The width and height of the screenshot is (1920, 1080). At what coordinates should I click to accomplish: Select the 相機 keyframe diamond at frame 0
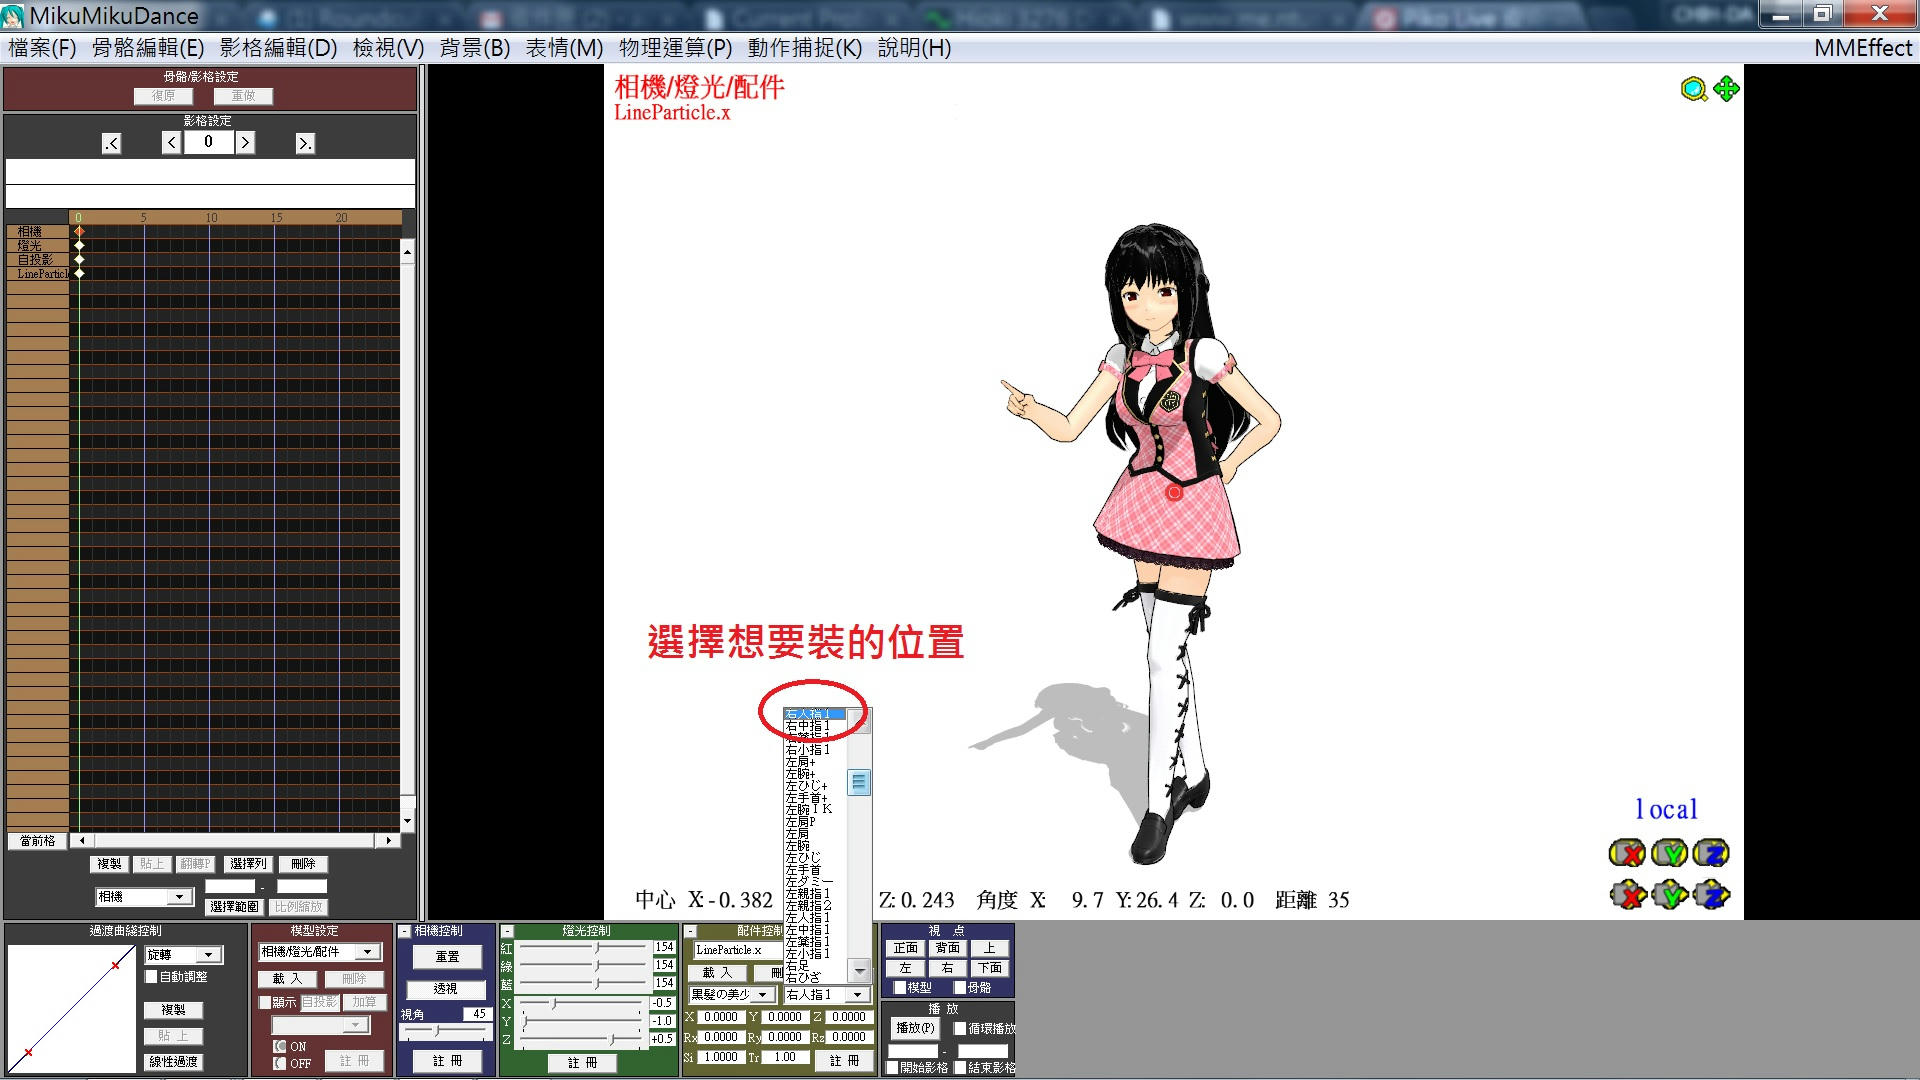[x=79, y=231]
